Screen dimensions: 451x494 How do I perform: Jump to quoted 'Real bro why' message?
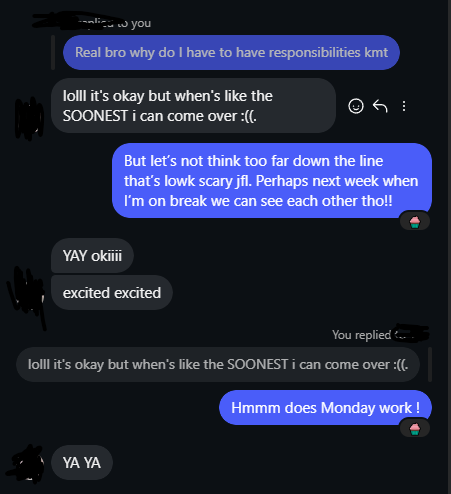point(231,52)
